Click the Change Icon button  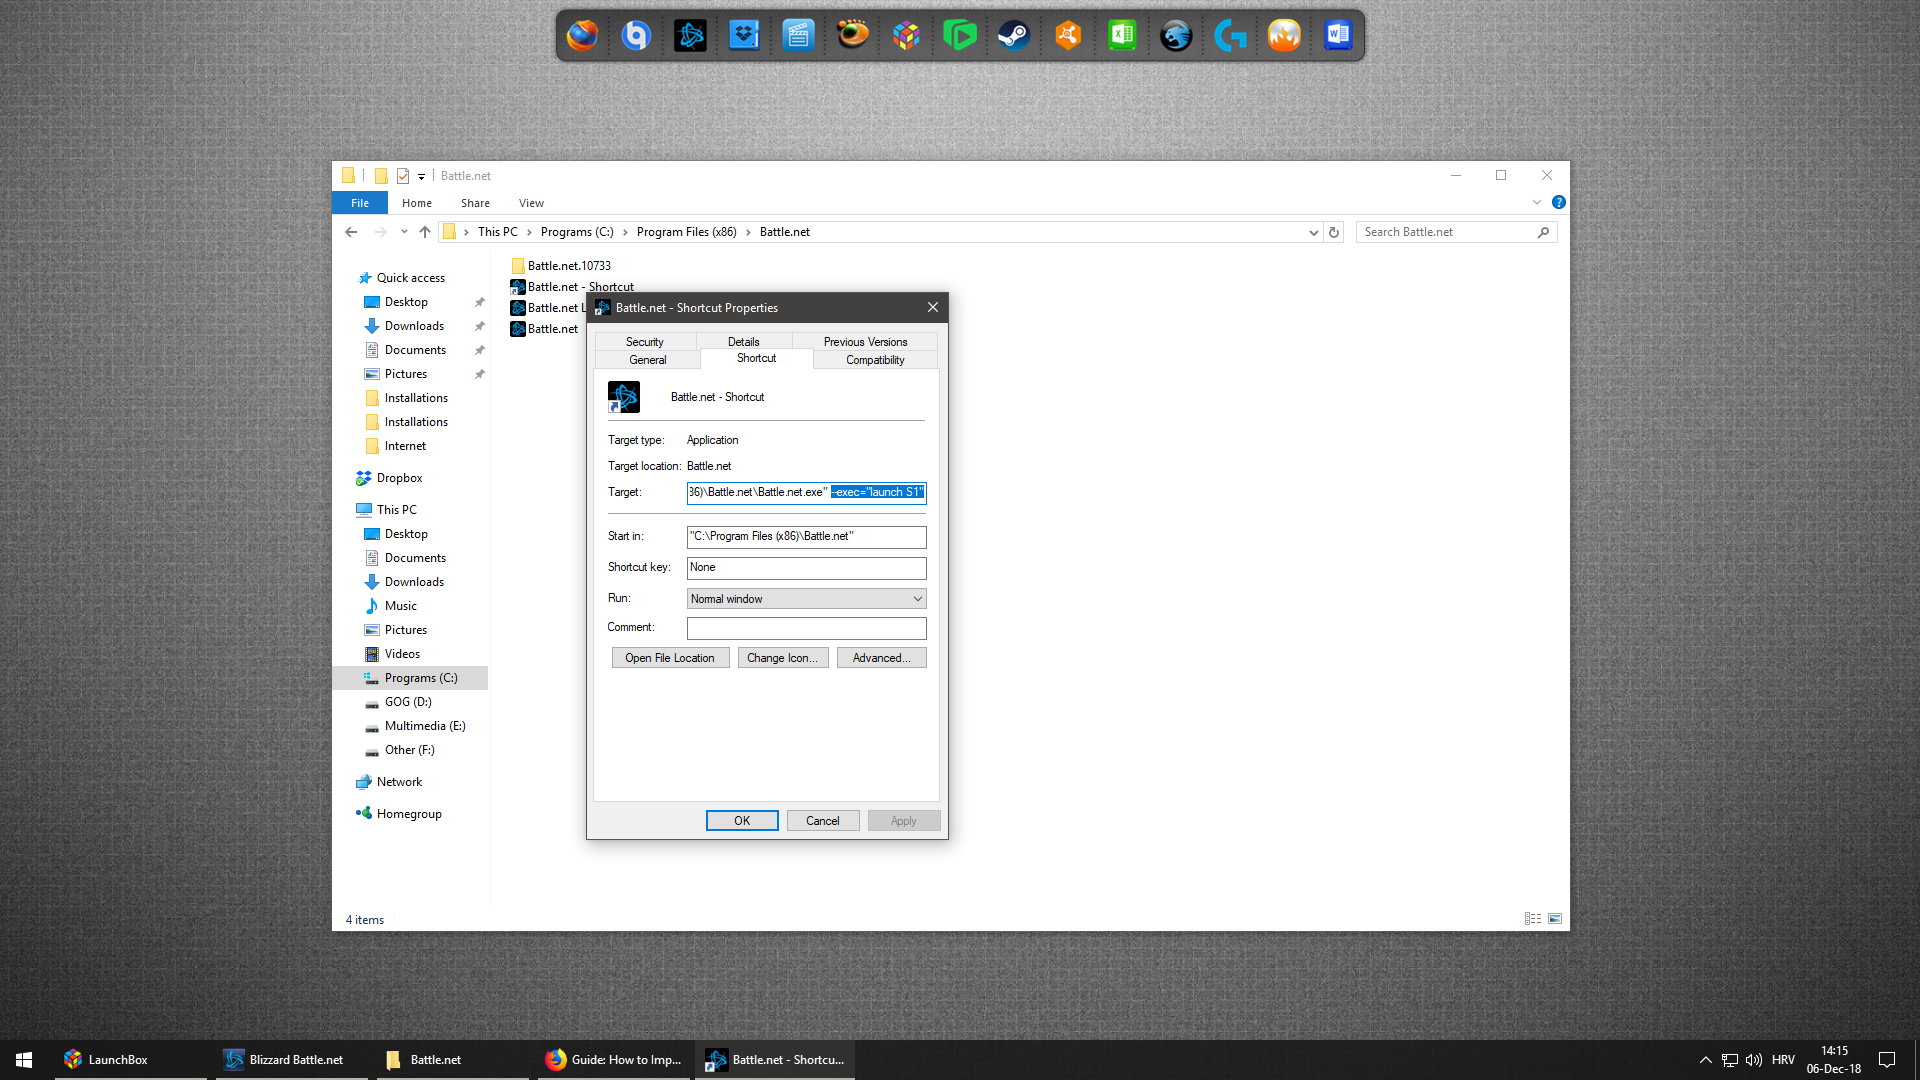[x=782, y=658]
